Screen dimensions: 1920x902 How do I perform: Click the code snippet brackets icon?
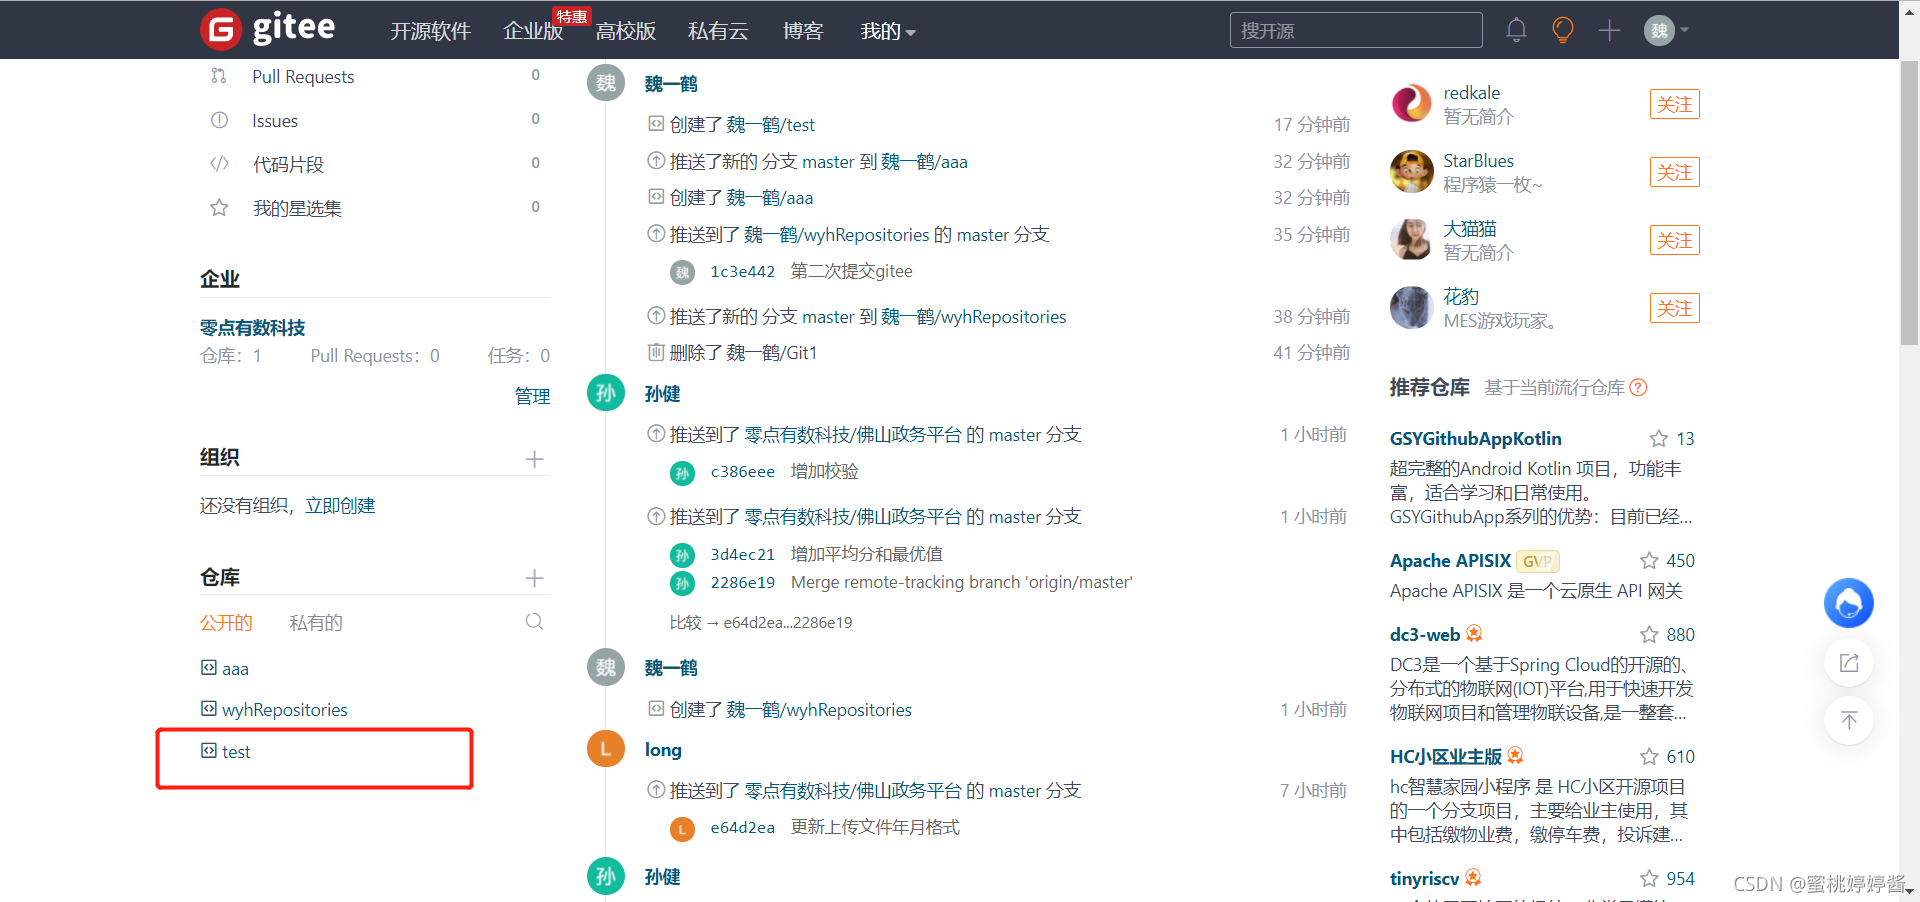(219, 164)
